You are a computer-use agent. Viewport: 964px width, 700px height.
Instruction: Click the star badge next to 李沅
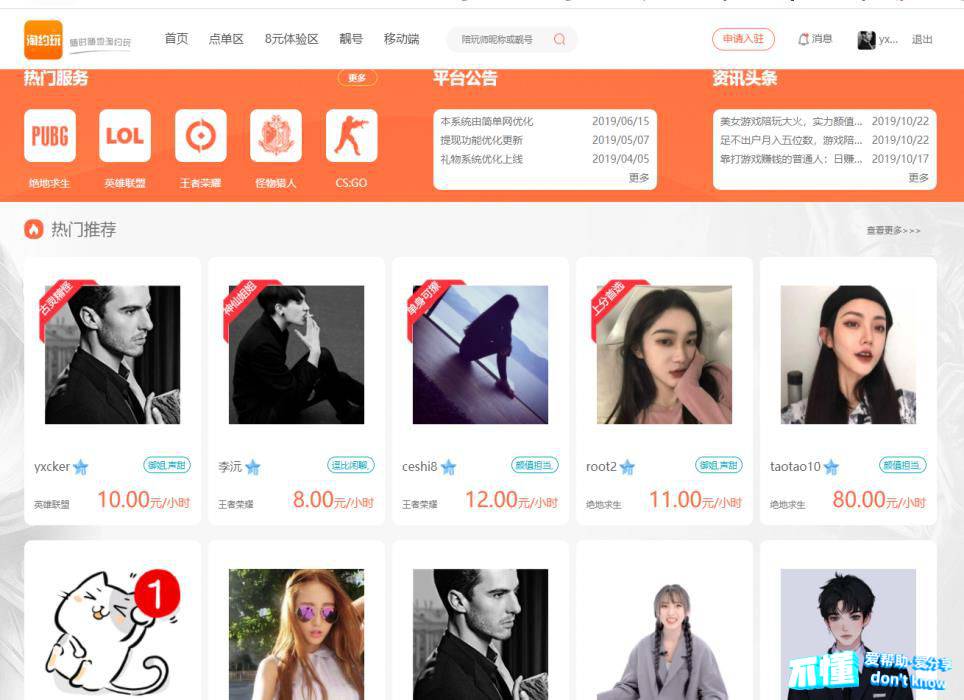click(x=253, y=468)
